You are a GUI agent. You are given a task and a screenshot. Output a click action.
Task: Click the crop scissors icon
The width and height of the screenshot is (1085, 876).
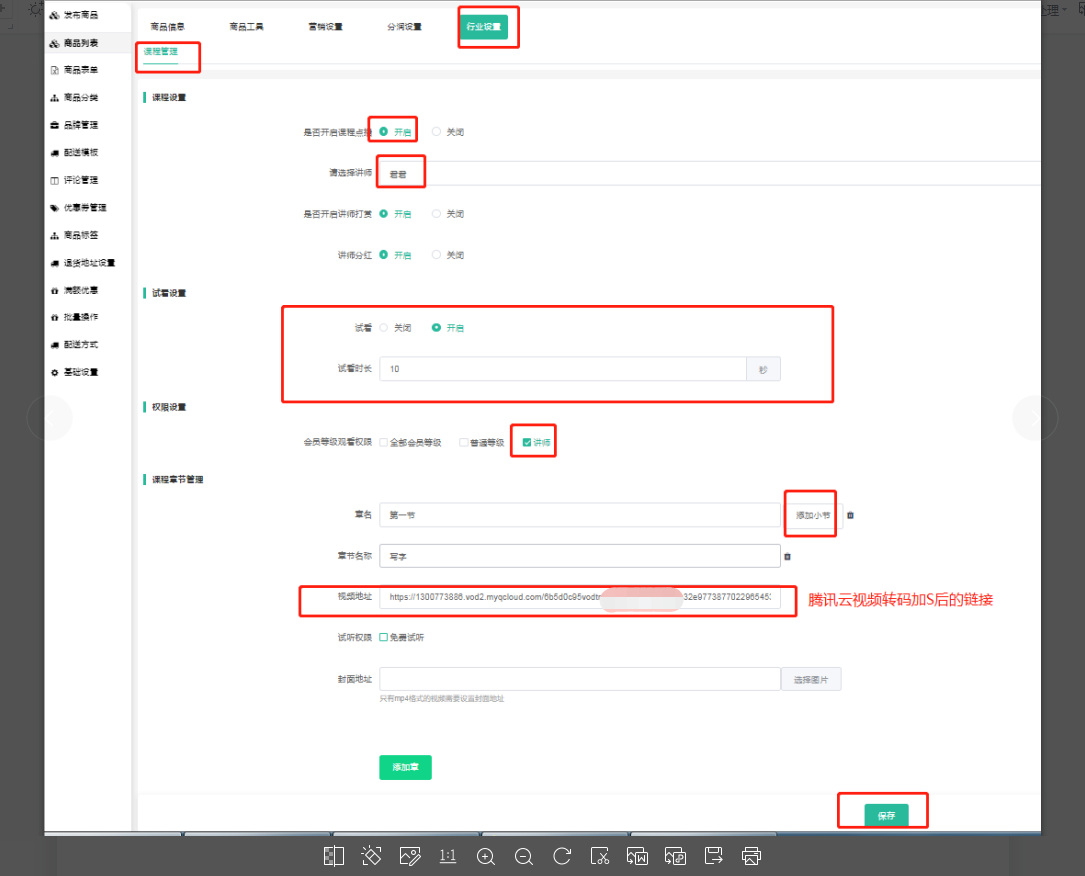point(600,856)
